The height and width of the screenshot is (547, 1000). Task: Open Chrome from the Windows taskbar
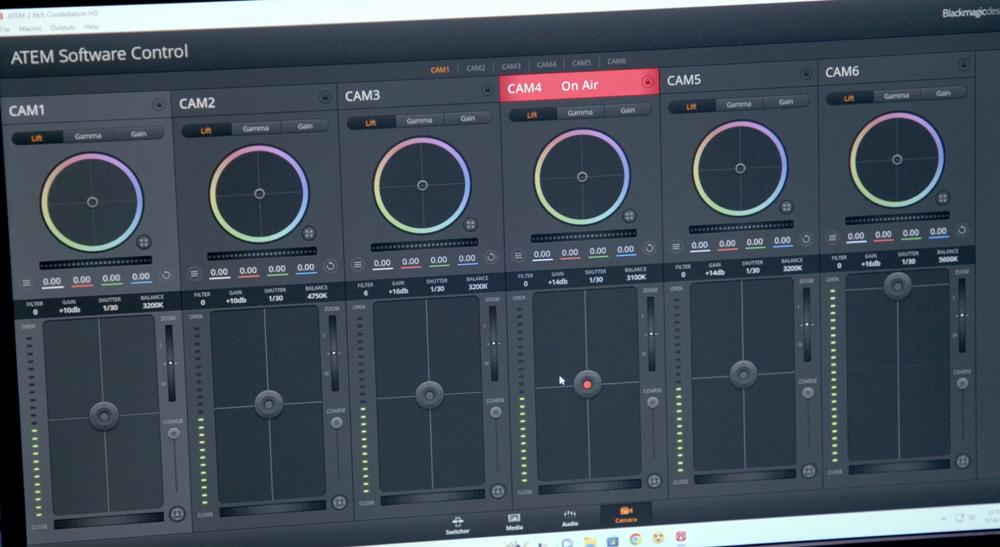pos(635,539)
